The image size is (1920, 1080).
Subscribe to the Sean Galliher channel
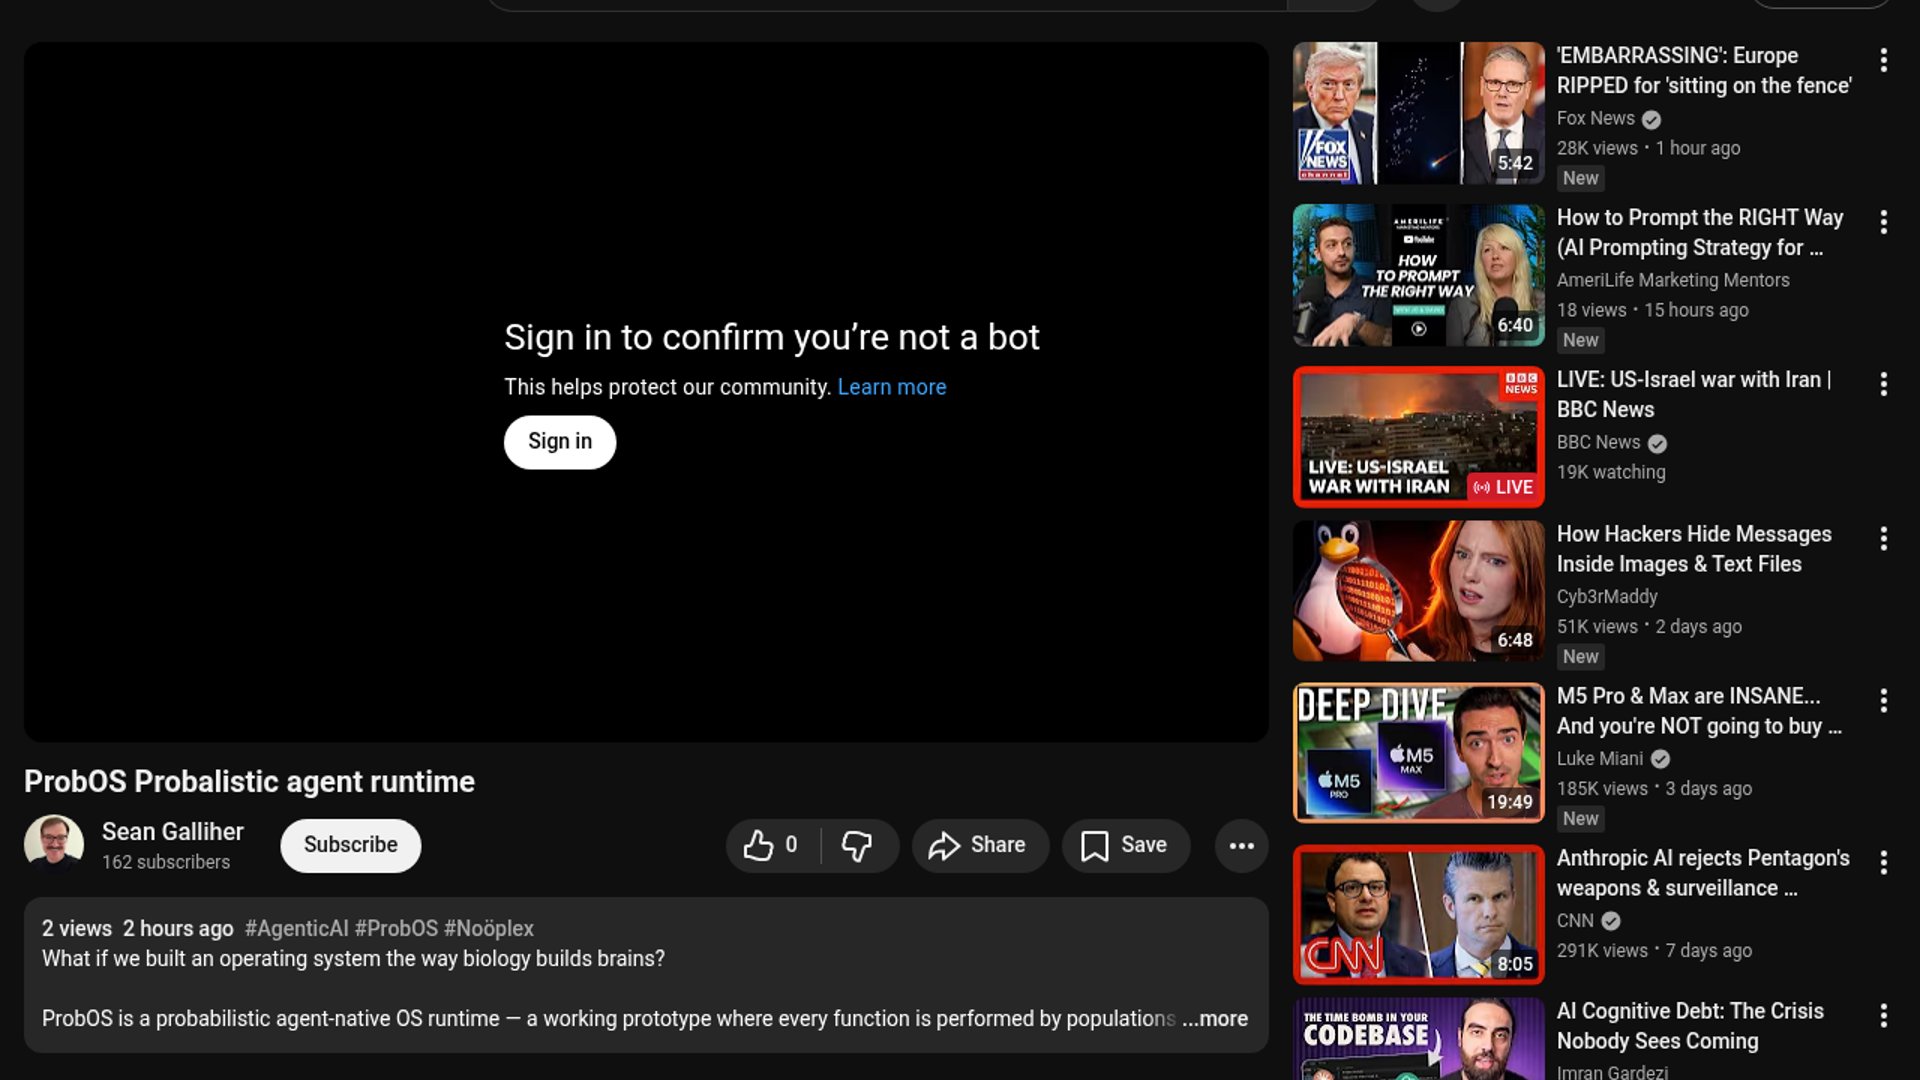(x=350, y=846)
